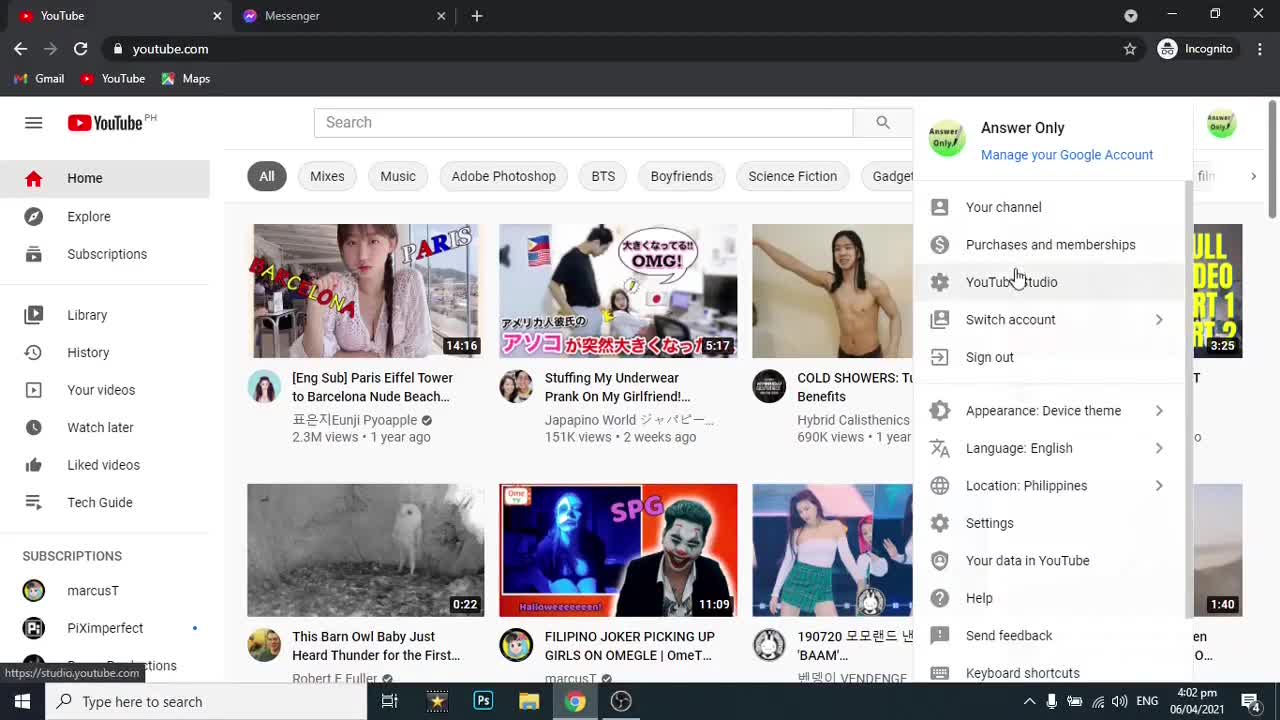Open the Tech Guide playlist
This screenshot has height=720, width=1280.
(x=105, y=502)
